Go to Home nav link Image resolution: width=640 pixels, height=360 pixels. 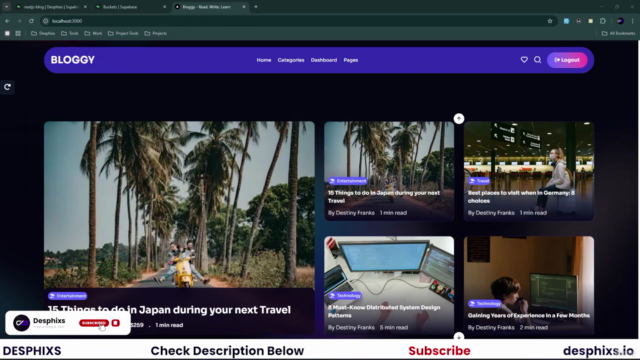[264, 60]
